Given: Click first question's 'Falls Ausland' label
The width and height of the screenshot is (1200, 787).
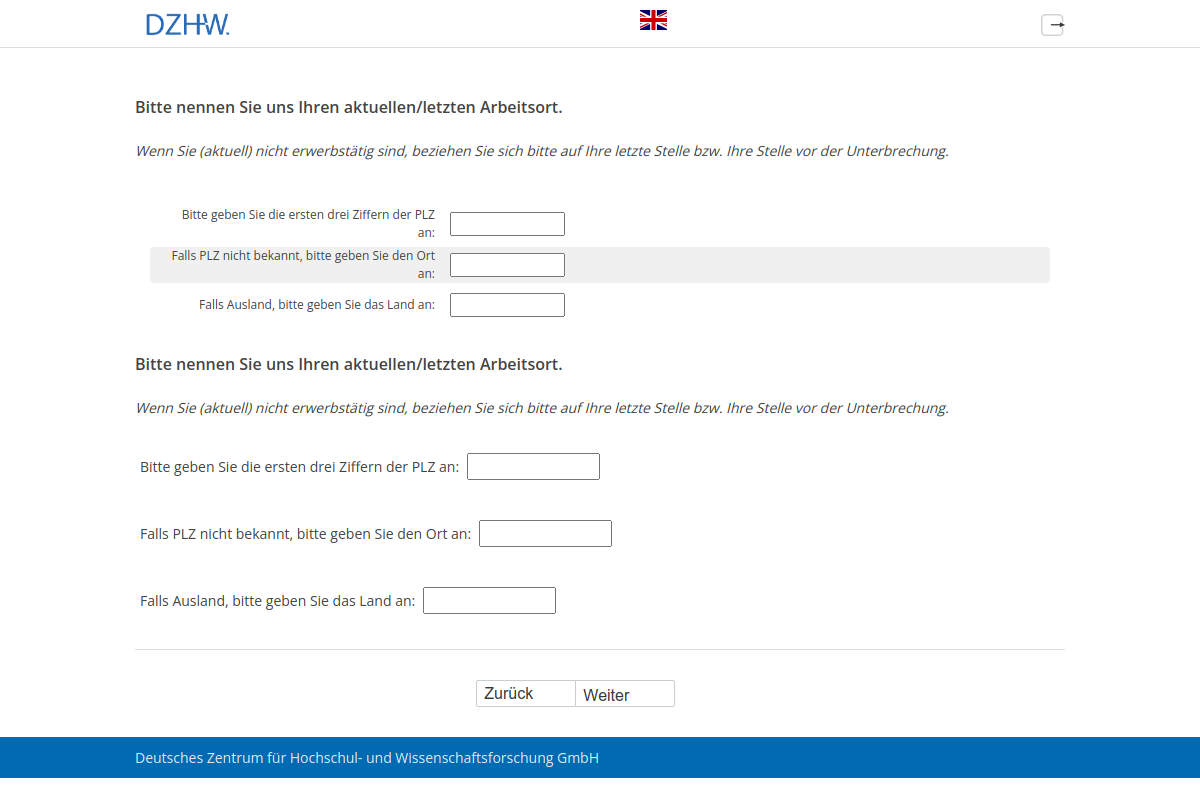Looking at the screenshot, I should point(317,305).
